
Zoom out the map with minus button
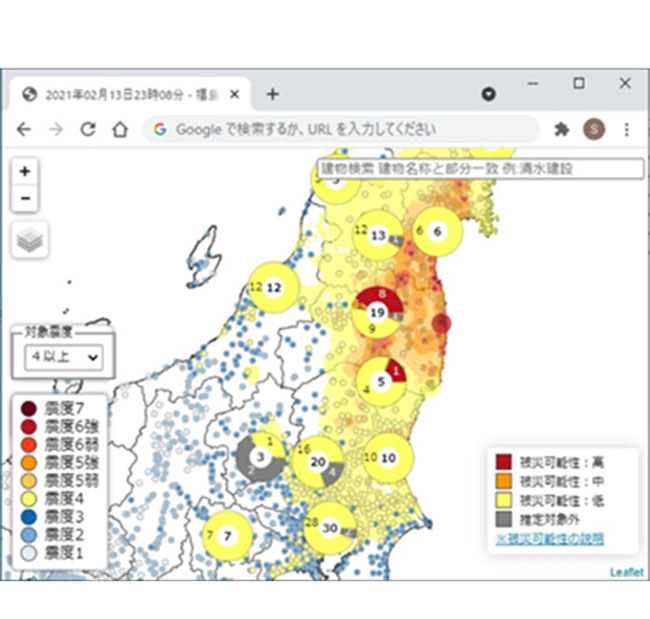[25, 198]
